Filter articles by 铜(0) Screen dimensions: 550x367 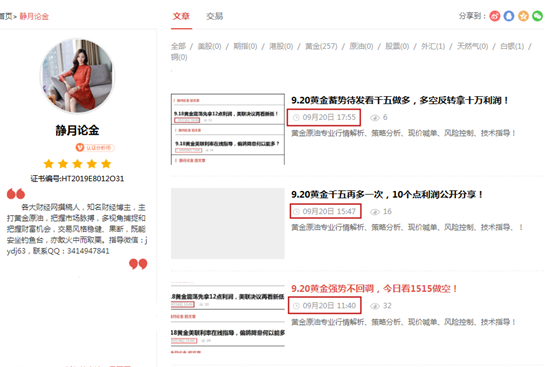tap(179, 57)
